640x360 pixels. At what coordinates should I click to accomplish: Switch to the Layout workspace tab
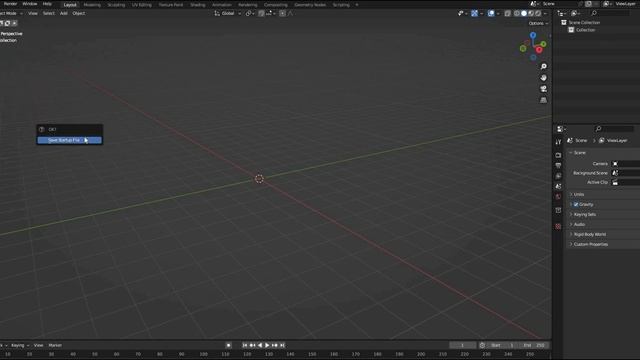pyautogui.click(x=70, y=5)
